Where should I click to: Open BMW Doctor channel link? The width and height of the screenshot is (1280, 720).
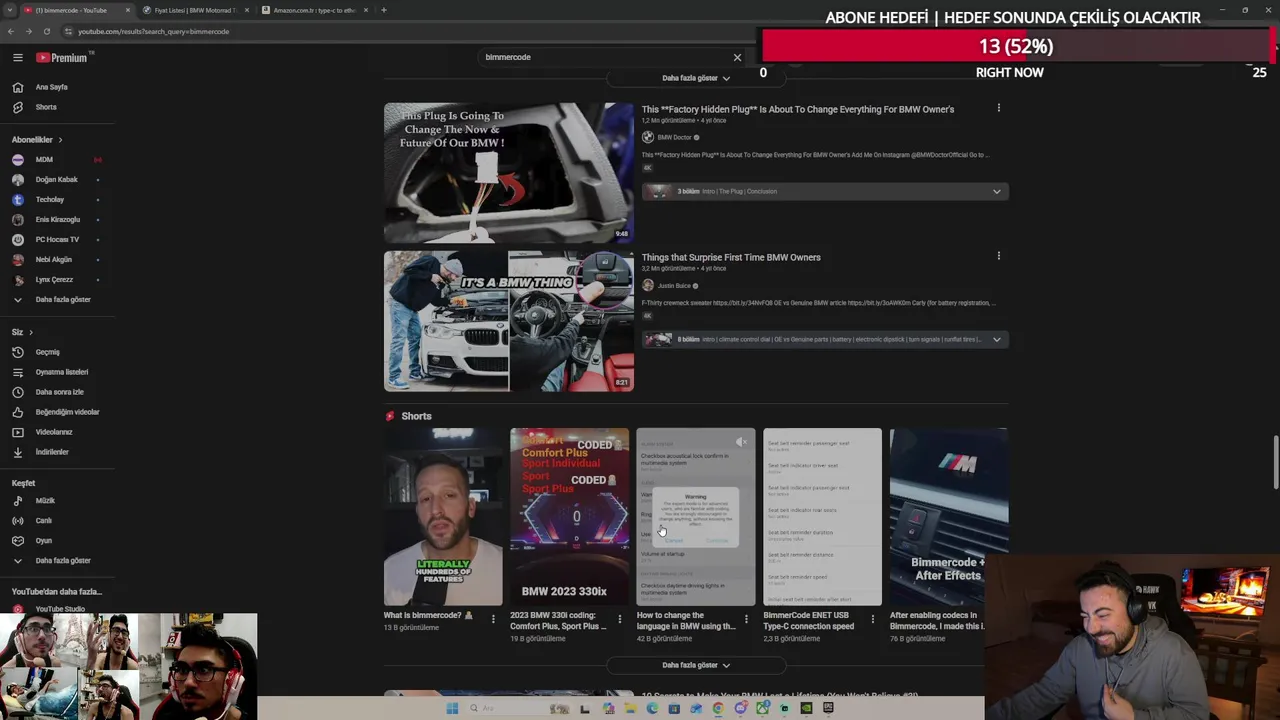point(674,137)
